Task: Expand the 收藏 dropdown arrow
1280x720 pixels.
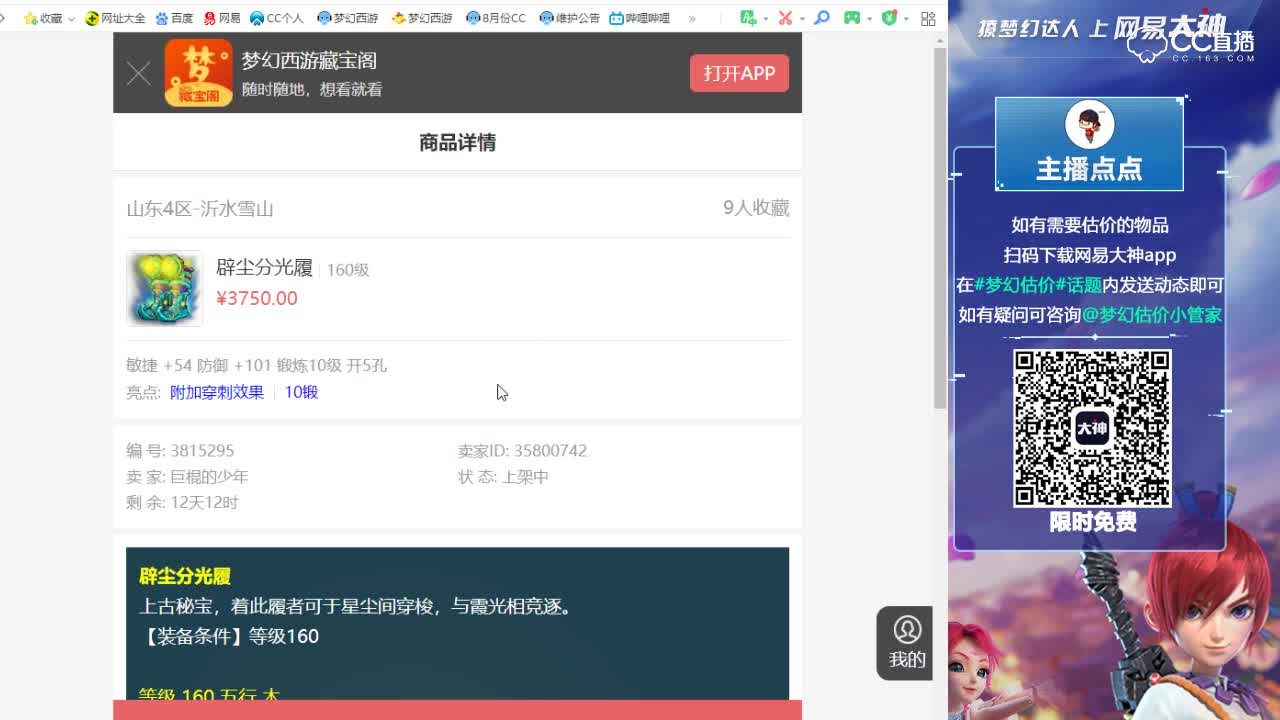Action: point(71,19)
